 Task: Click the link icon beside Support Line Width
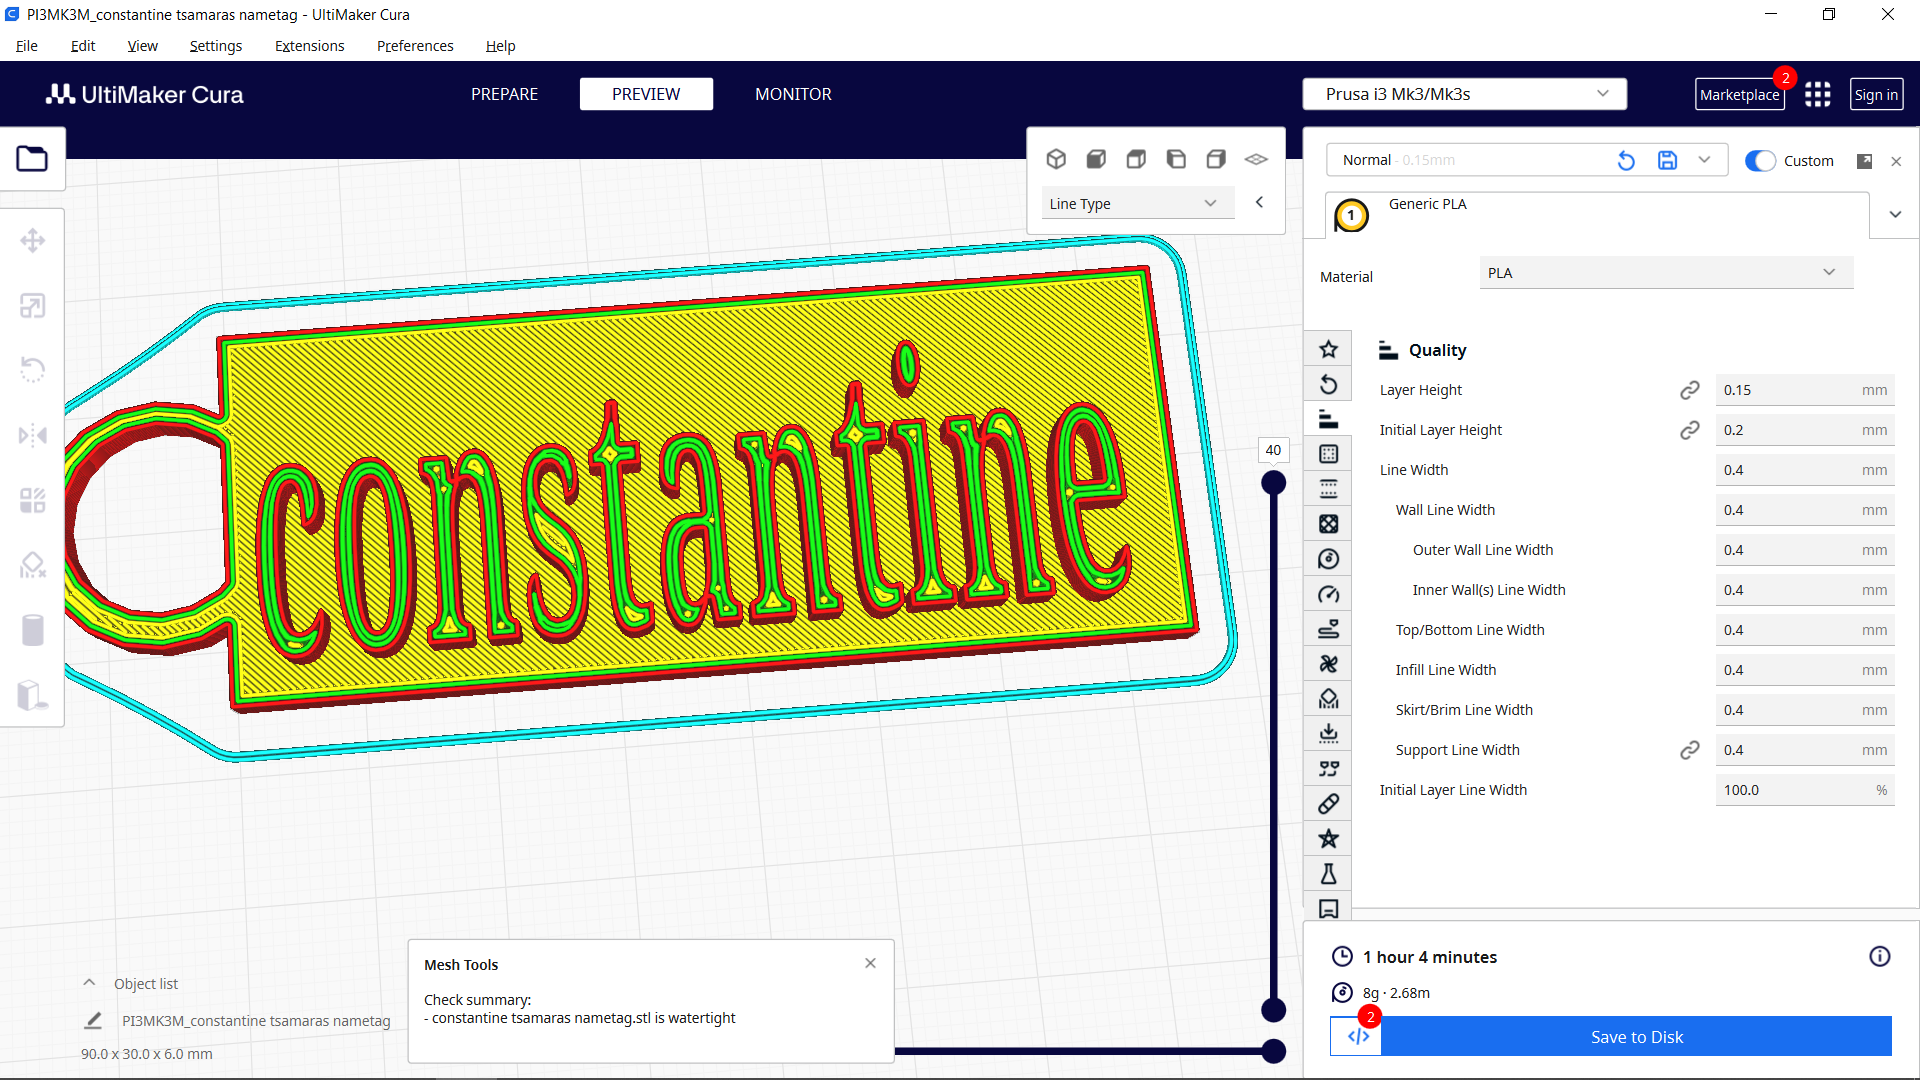(1690, 750)
